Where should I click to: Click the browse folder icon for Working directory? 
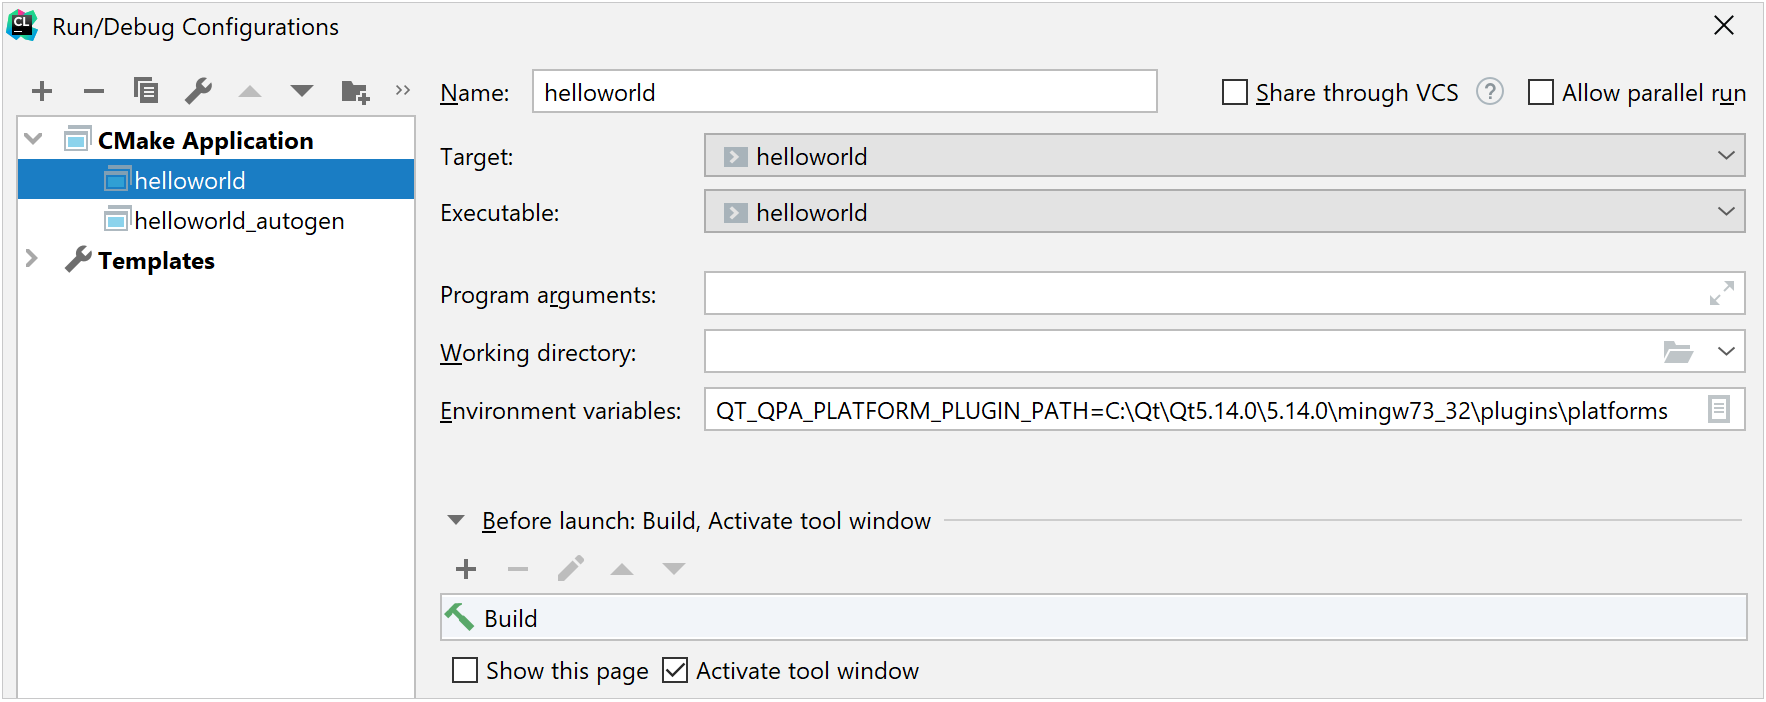pyautogui.click(x=1677, y=352)
